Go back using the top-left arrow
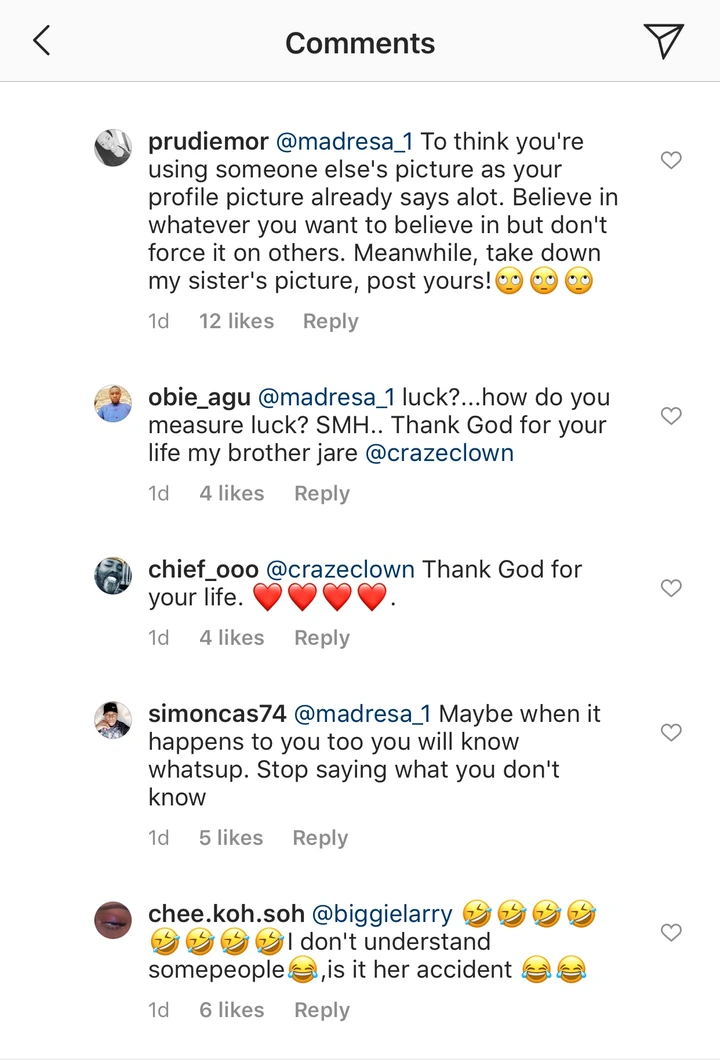Viewport: 720px width, 1060px height. click(41, 41)
